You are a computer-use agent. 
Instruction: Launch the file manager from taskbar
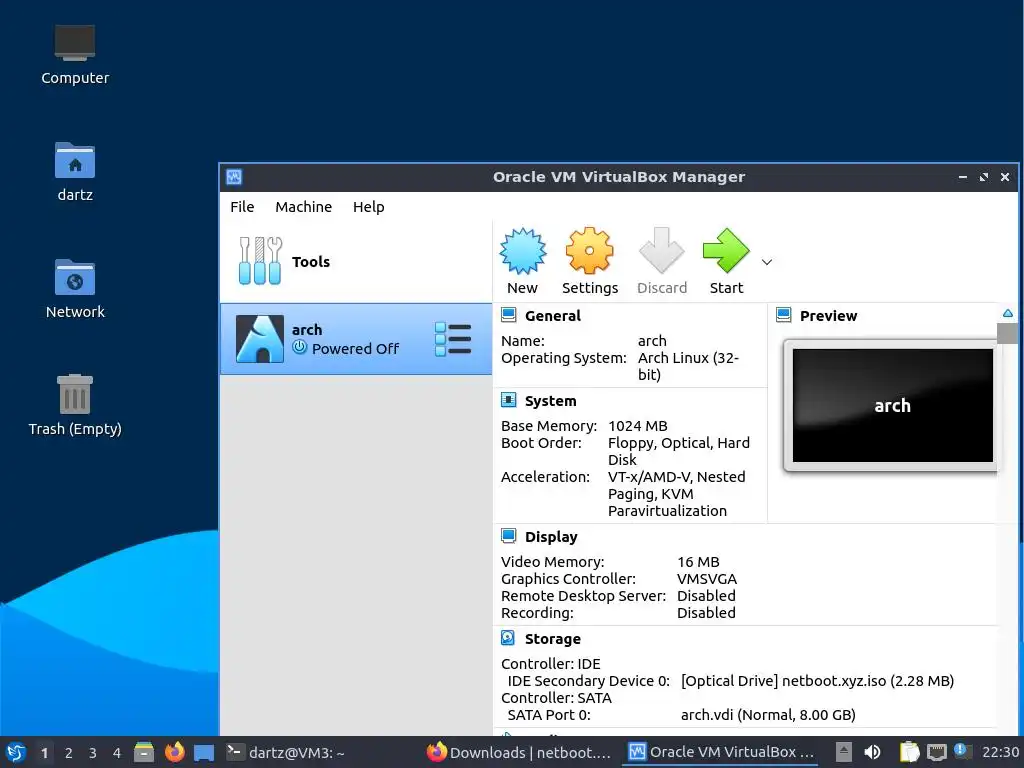tap(144, 752)
